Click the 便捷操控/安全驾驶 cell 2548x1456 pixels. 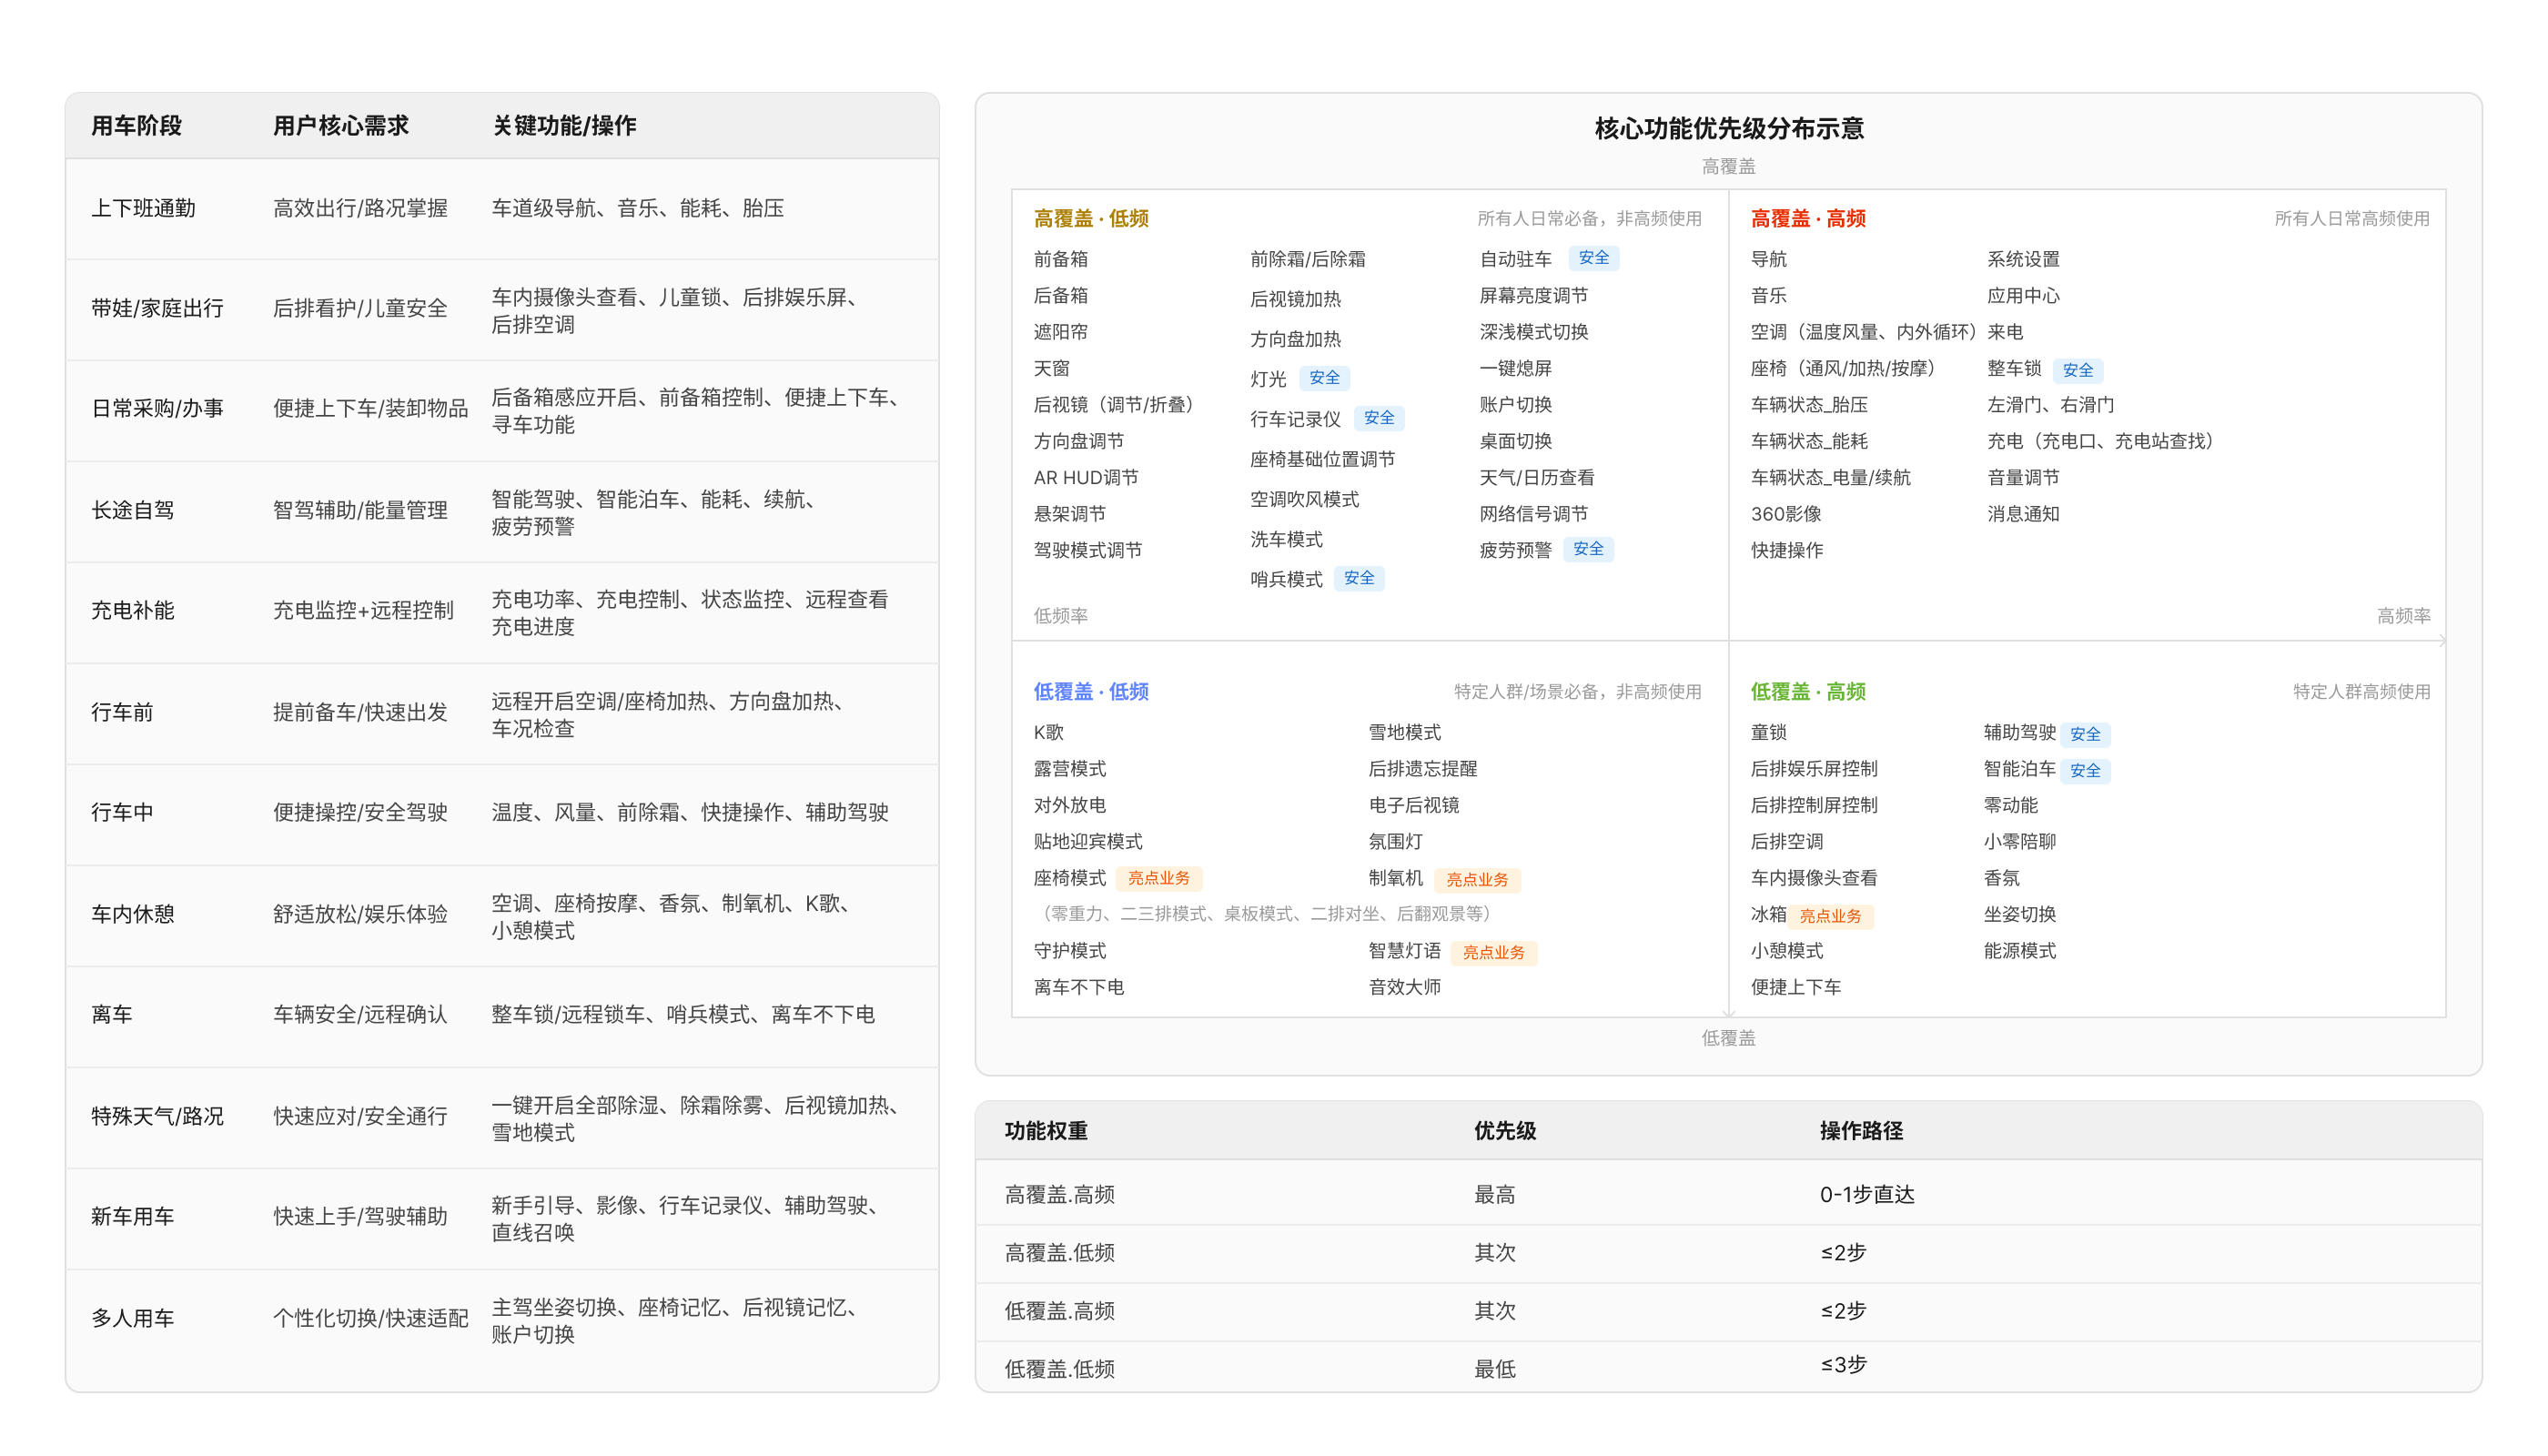tap(360, 812)
